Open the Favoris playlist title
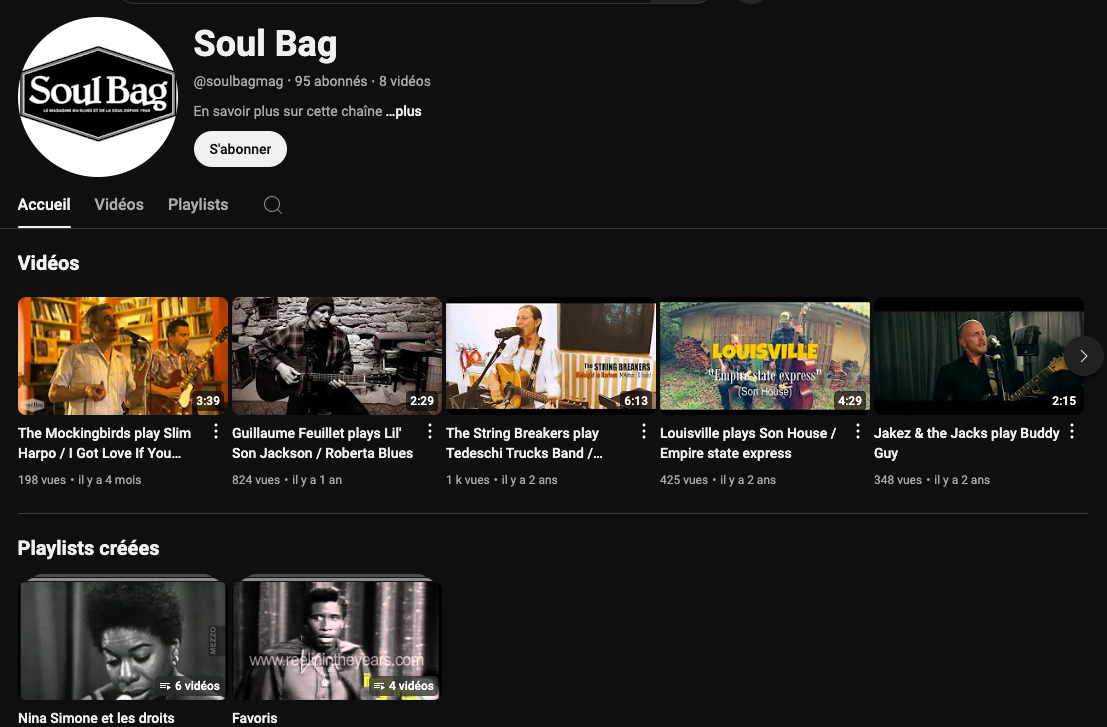 coord(254,718)
